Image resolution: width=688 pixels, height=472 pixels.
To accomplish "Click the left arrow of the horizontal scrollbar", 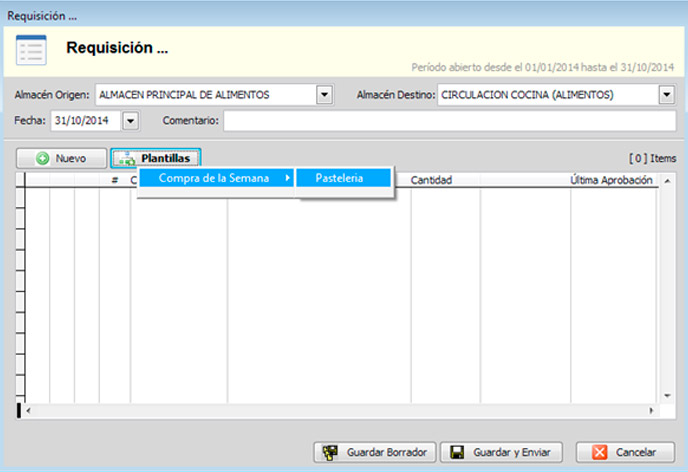I will [28, 410].
